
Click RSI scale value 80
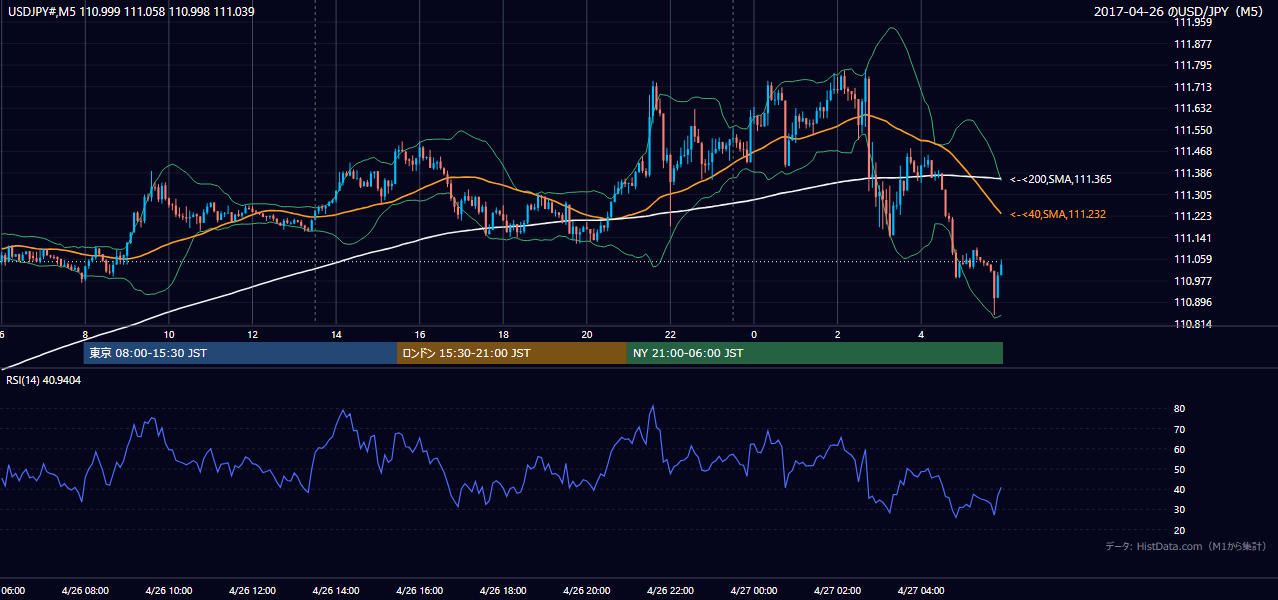[x=1179, y=409]
